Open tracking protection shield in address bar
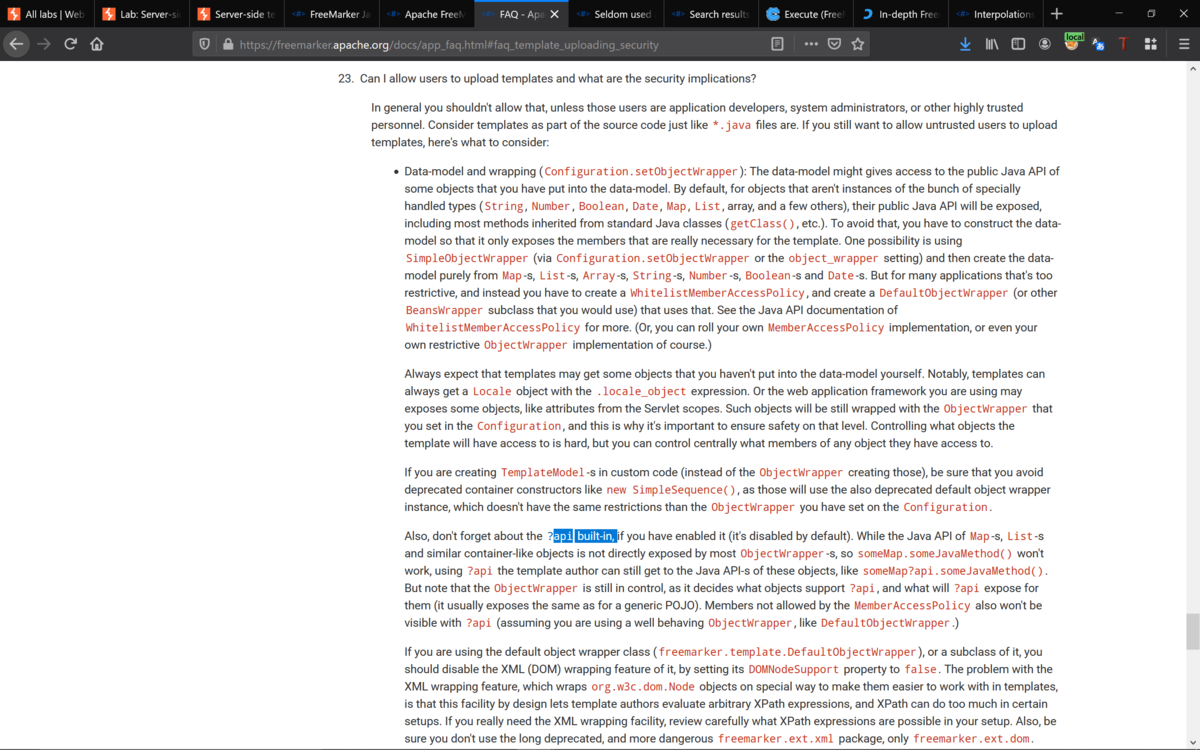The image size is (1200, 750). tap(205, 44)
